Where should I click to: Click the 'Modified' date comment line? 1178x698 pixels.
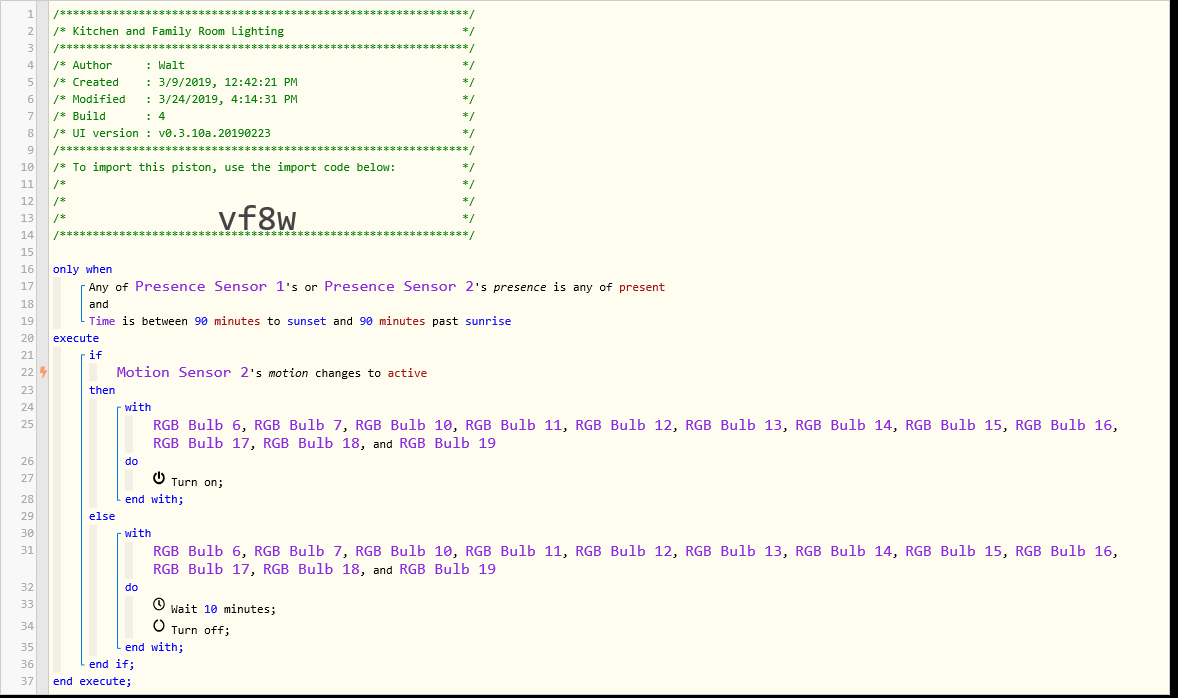click(x=264, y=99)
